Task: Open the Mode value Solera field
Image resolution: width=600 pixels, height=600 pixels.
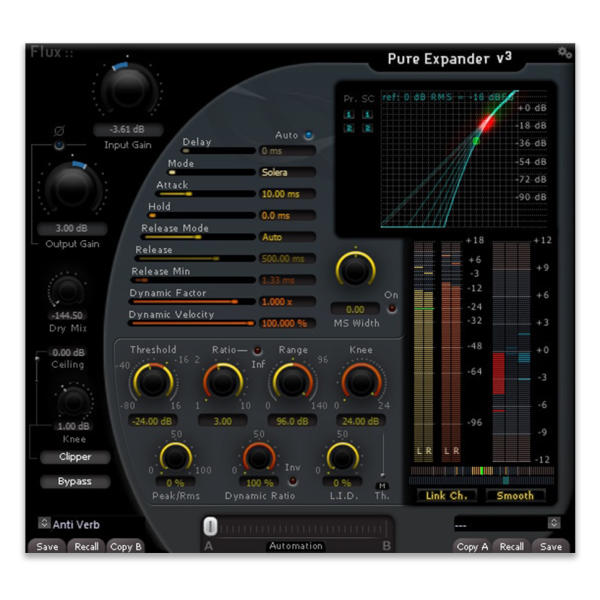Action: [287, 172]
